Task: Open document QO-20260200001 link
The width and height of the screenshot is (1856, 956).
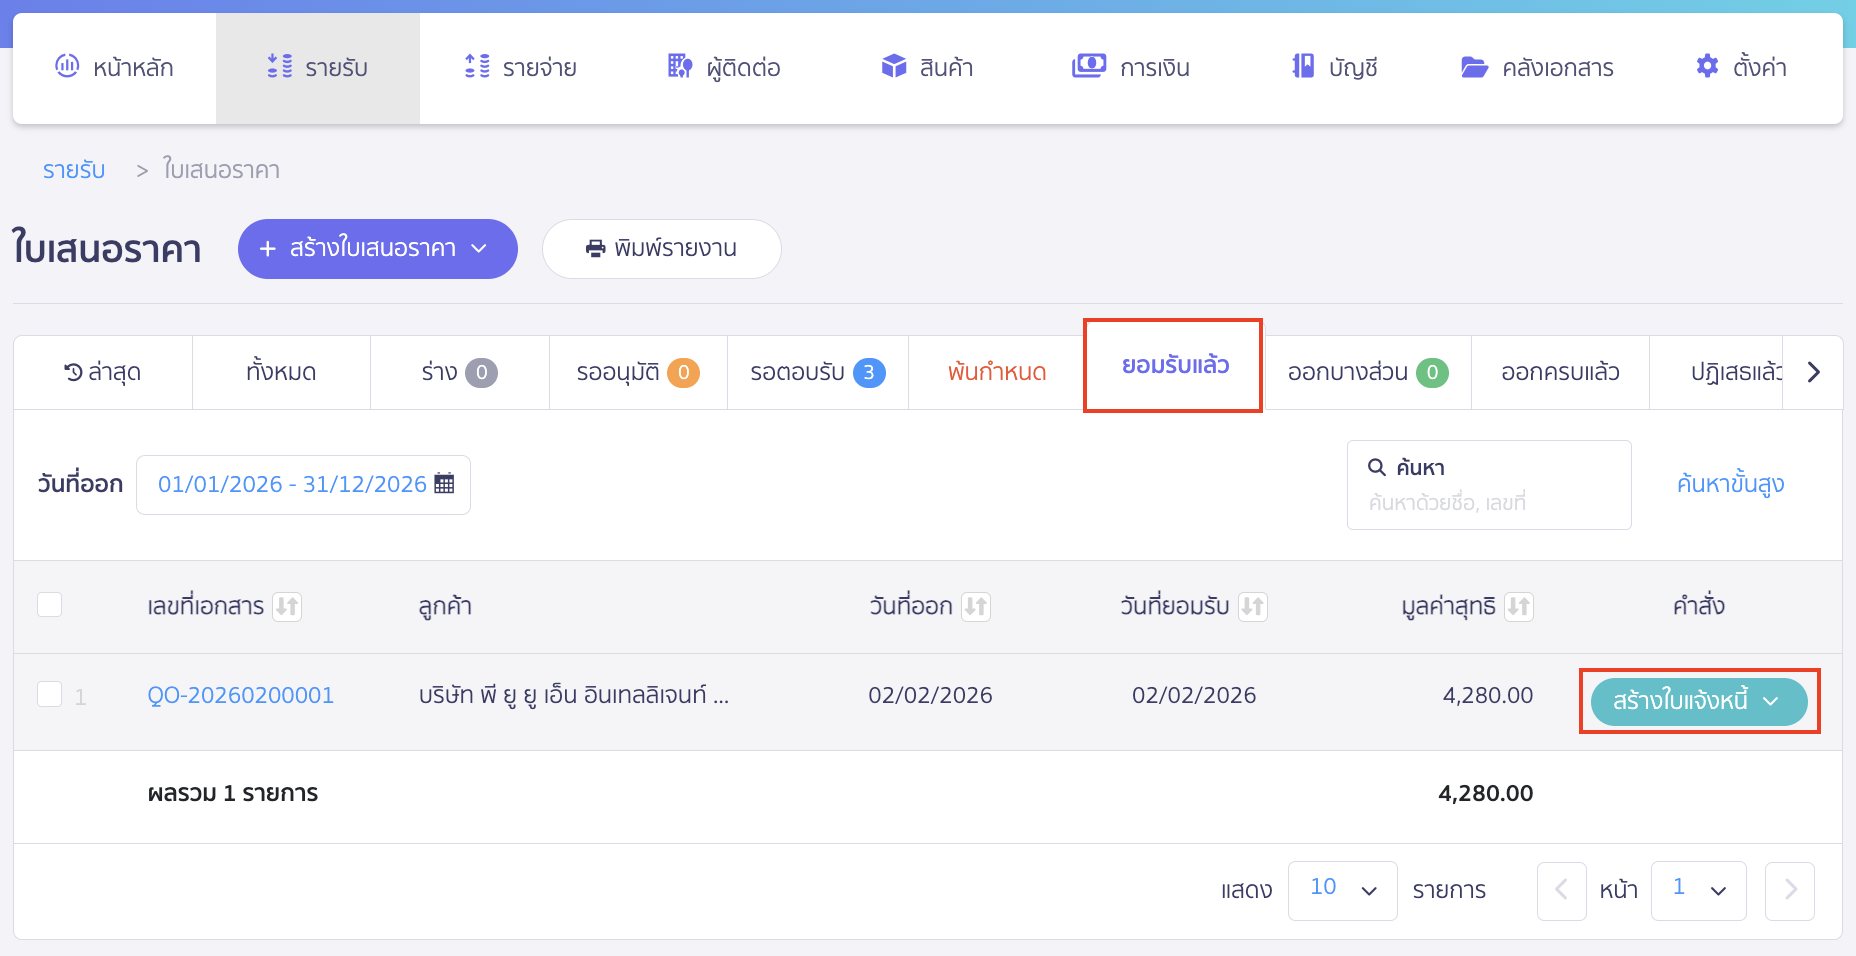Action: coord(241,694)
